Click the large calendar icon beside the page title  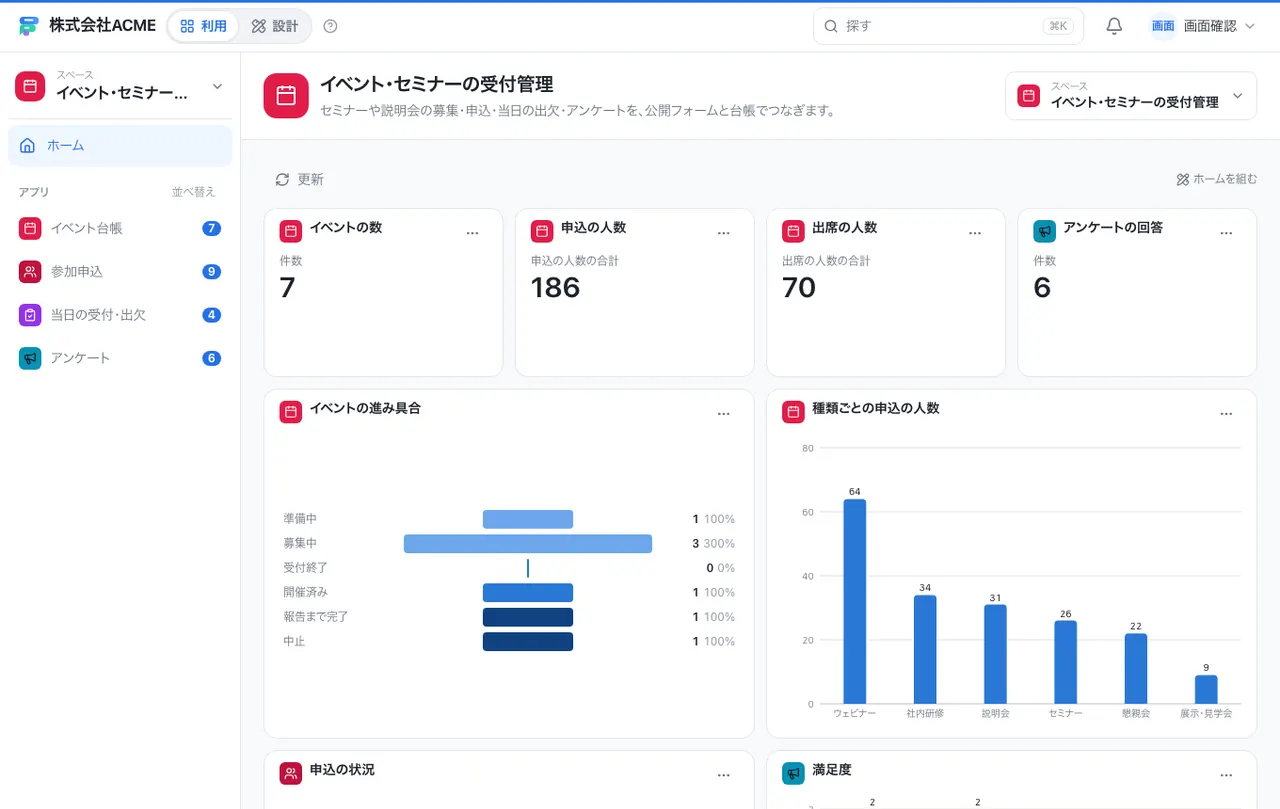coord(286,96)
